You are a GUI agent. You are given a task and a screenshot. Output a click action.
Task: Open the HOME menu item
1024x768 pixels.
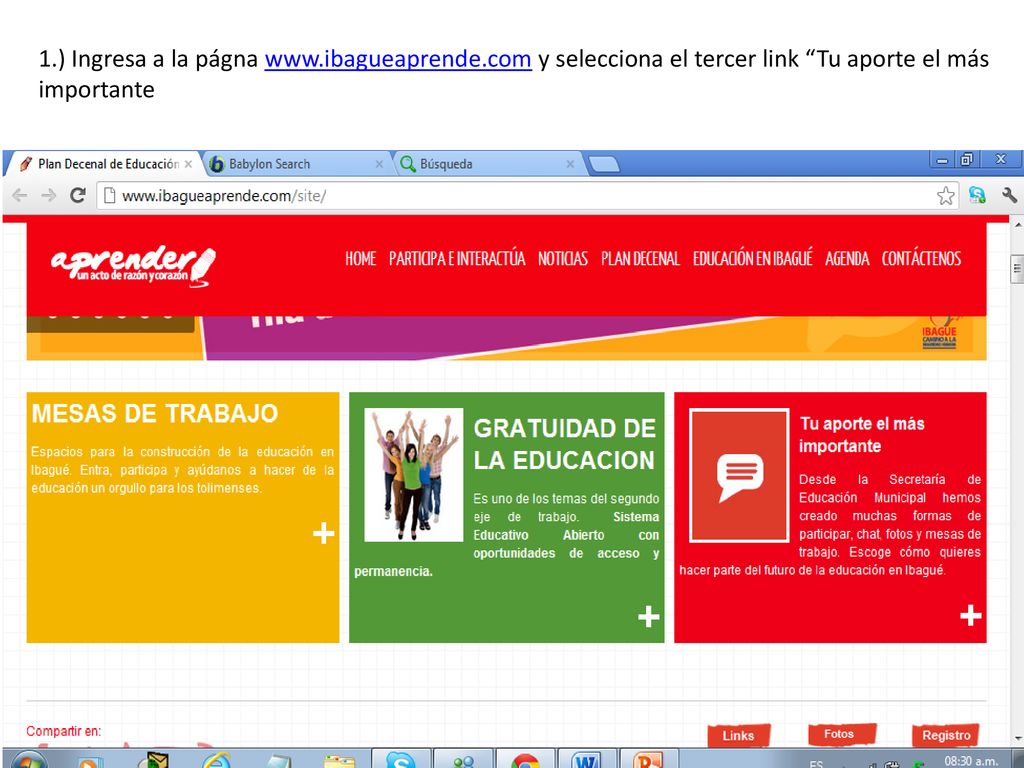360,259
